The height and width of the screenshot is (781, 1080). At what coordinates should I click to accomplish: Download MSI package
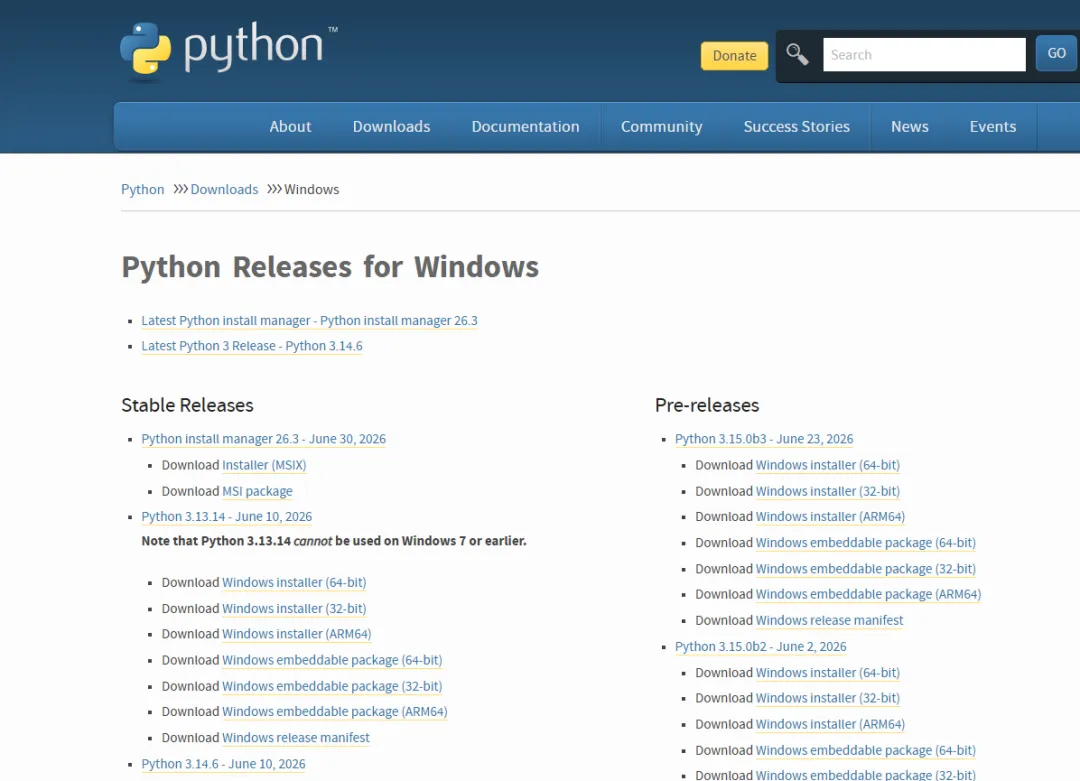coord(257,492)
